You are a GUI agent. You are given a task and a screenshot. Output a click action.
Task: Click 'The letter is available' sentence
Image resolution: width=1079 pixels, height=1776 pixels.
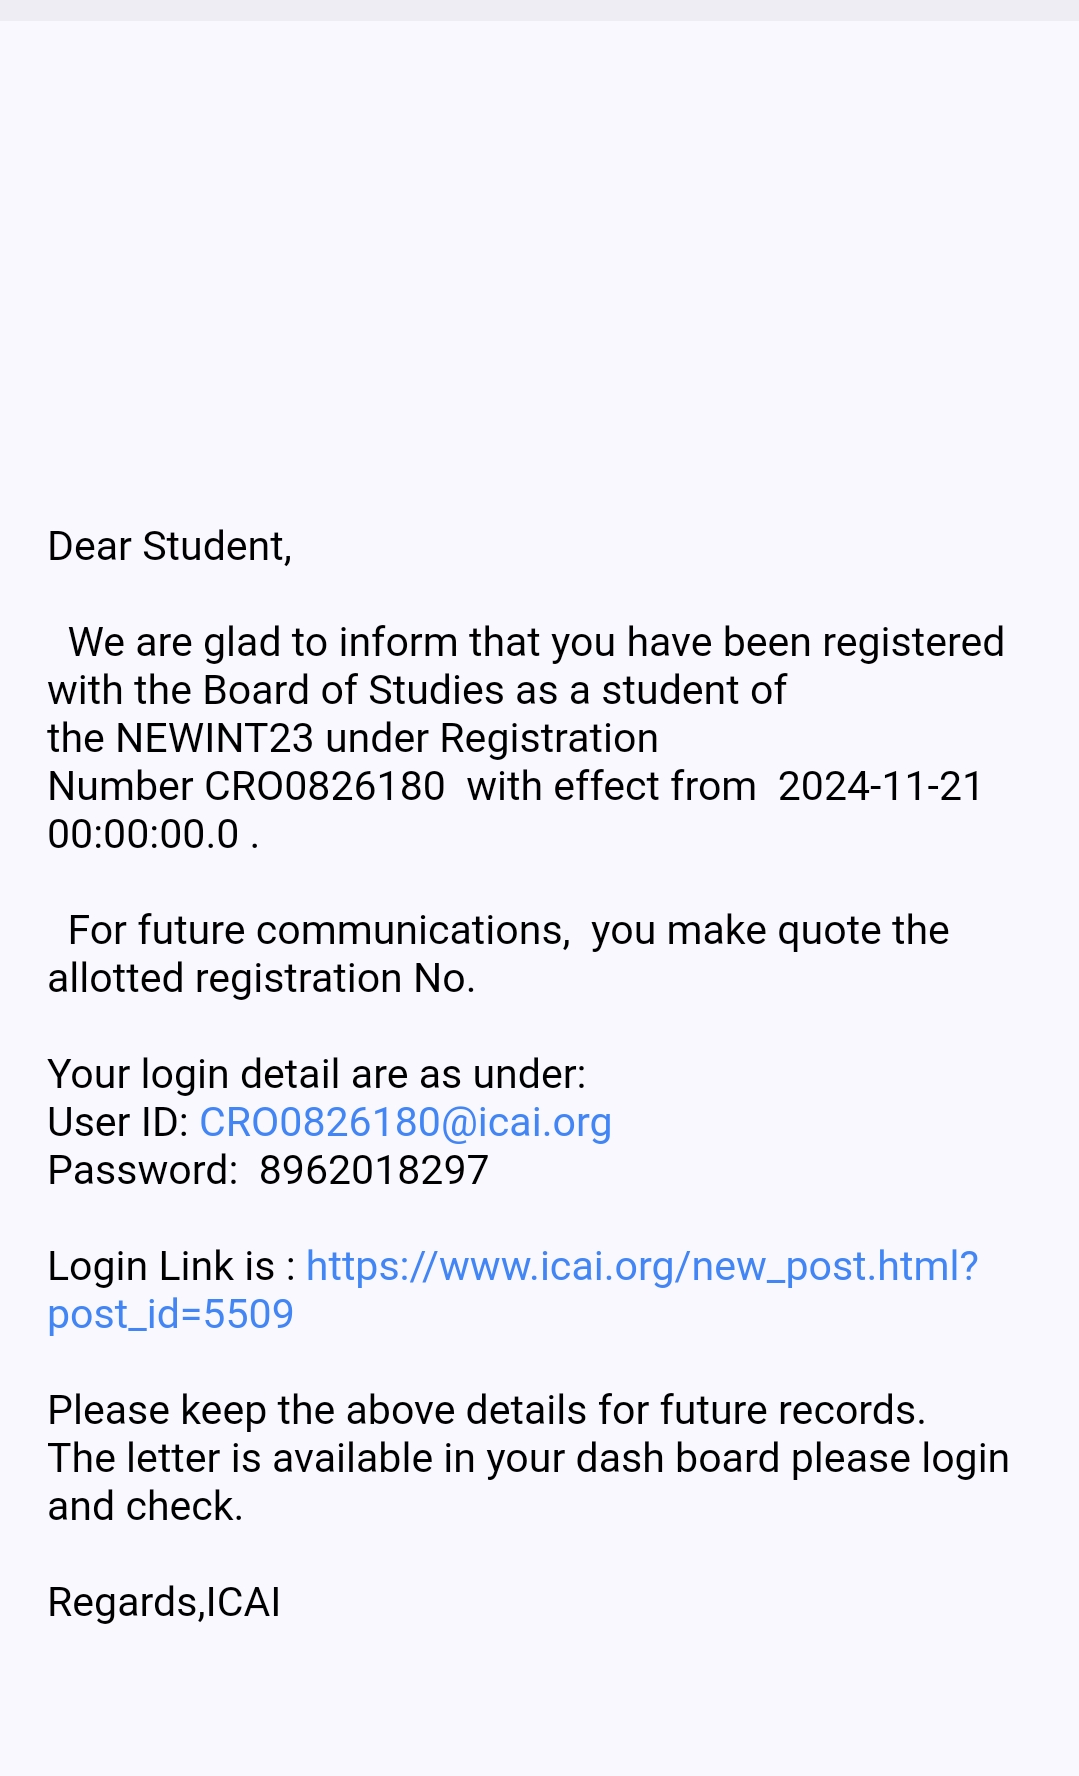point(528,1458)
